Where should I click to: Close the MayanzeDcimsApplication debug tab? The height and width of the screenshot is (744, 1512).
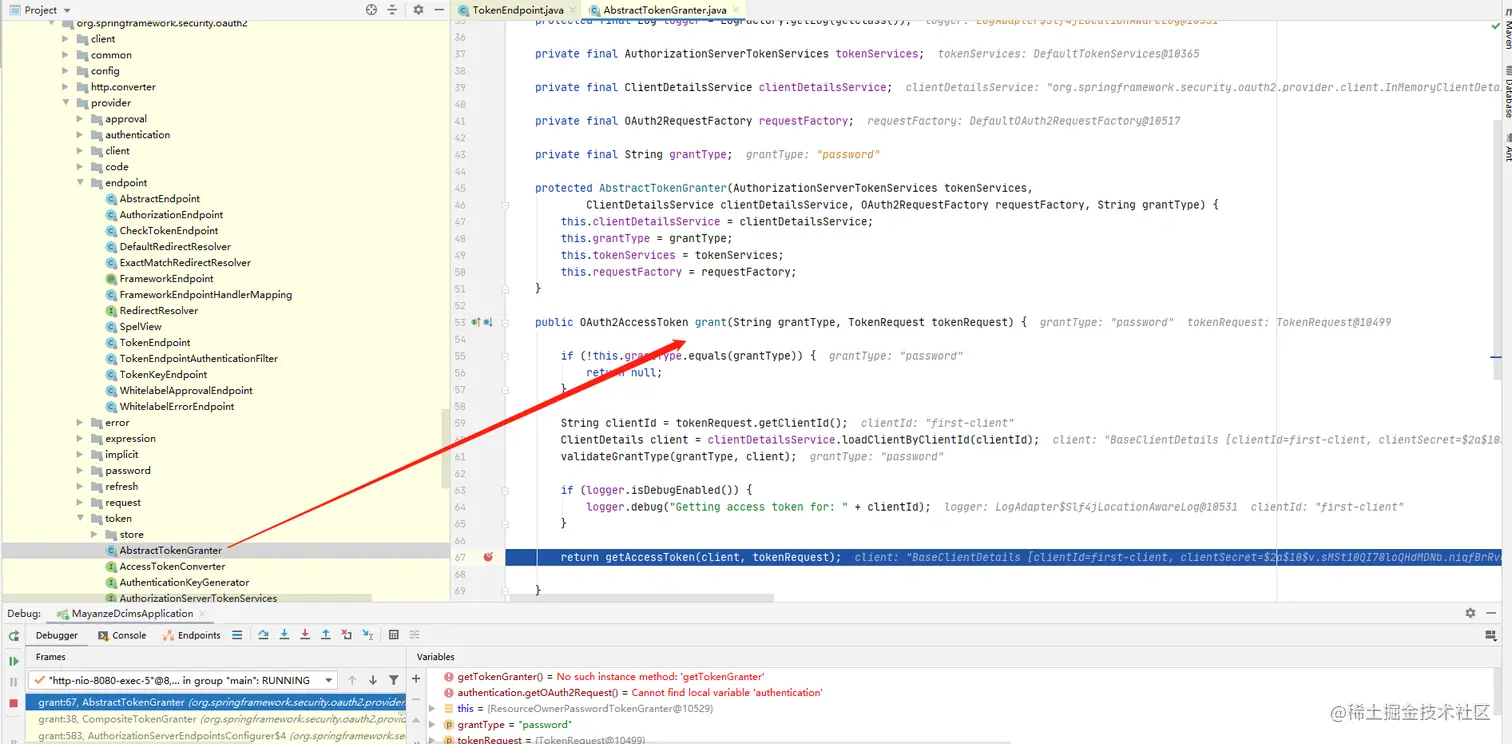click(202, 614)
